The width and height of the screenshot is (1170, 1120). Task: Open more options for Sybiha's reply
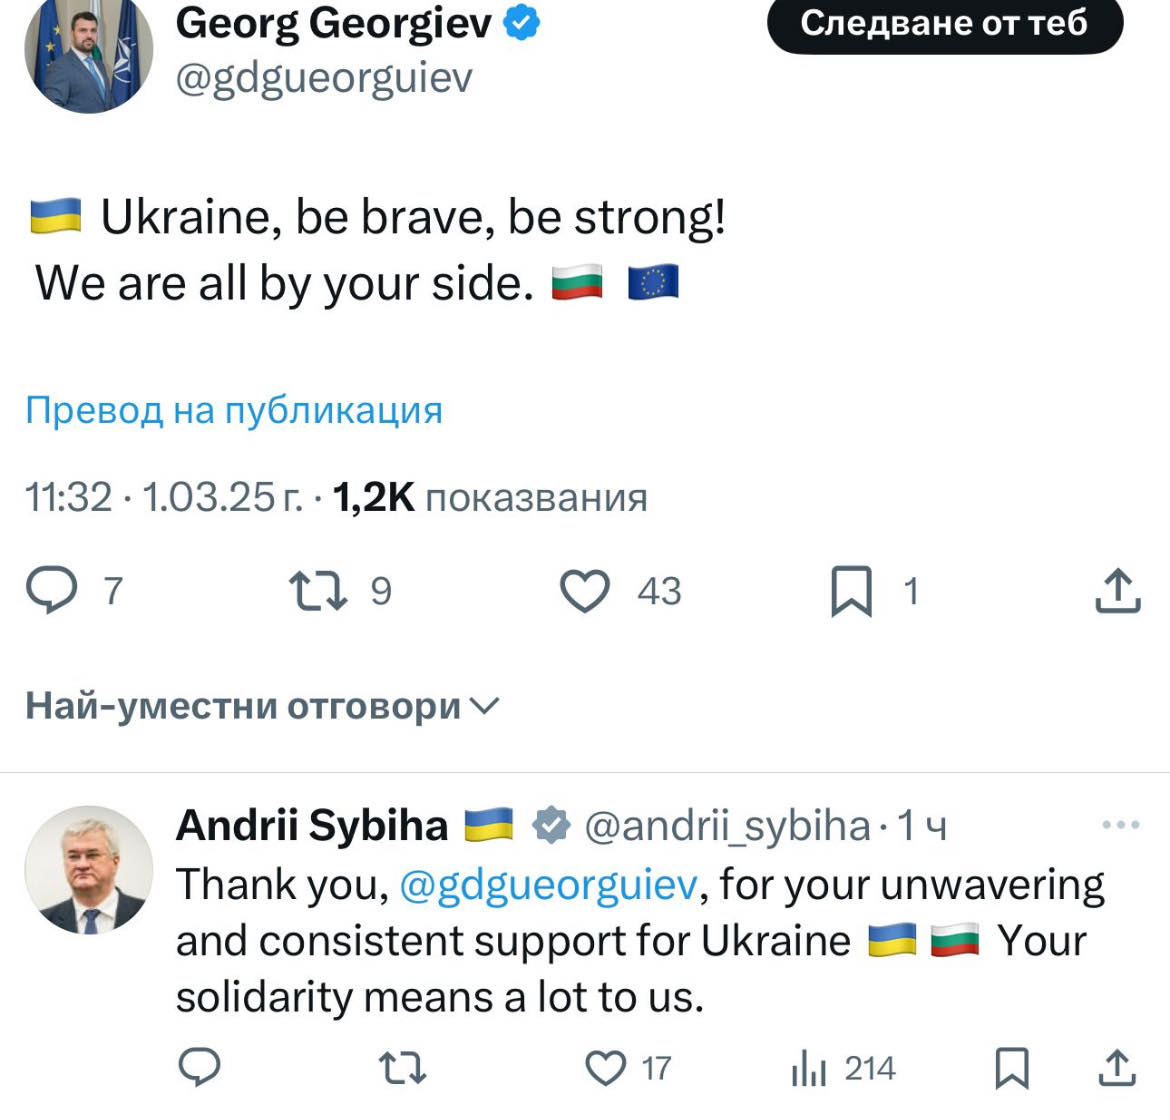[x=1120, y=825]
